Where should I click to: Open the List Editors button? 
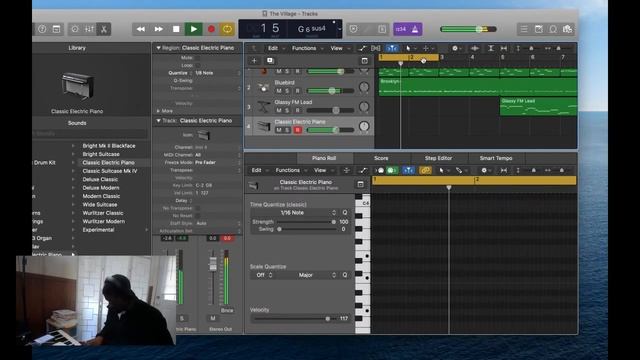point(524,29)
